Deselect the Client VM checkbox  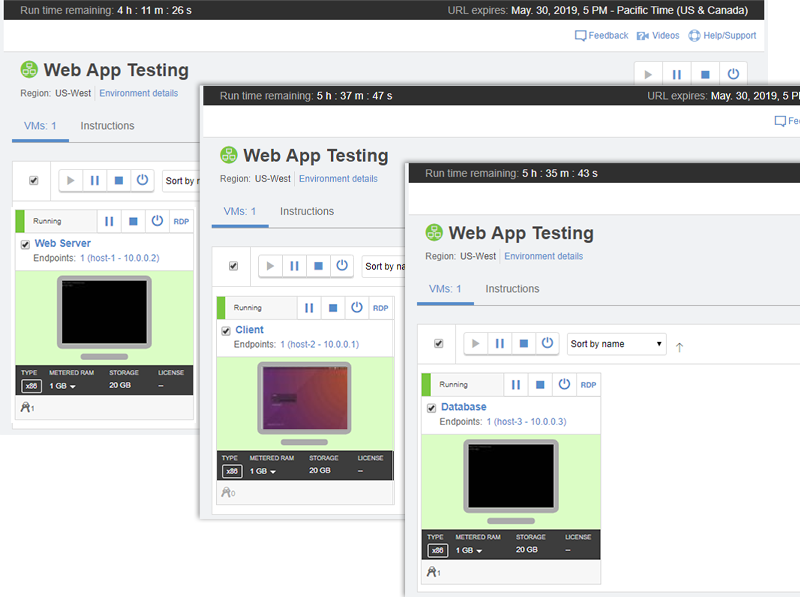tap(225, 329)
